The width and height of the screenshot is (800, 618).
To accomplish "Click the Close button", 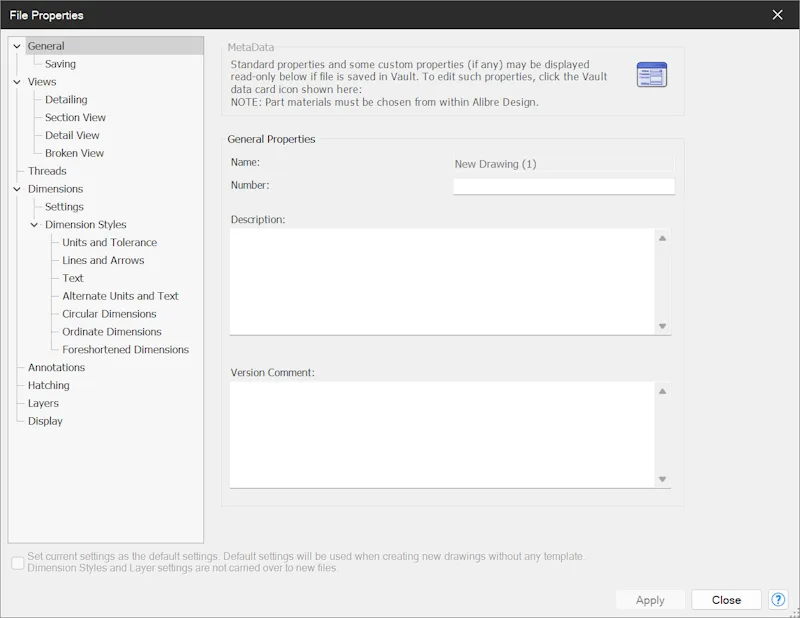I will click(x=726, y=600).
